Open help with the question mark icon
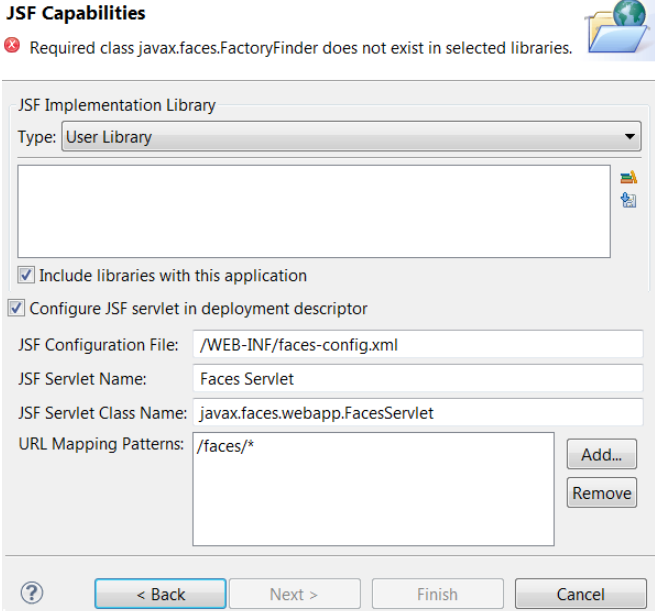655x611 pixels. 32,593
